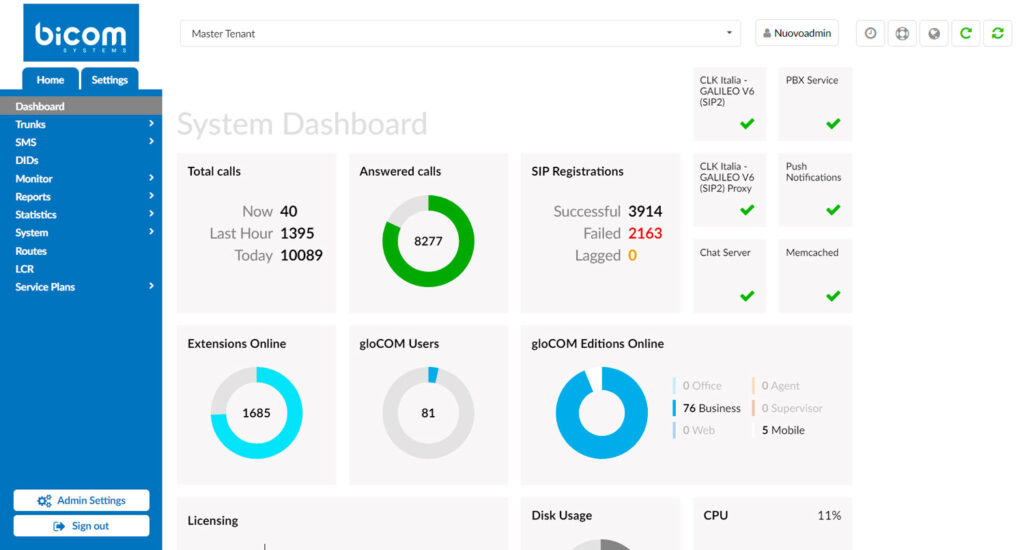Click the Today total calls value 10089
1024x550 pixels.
pos(301,255)
